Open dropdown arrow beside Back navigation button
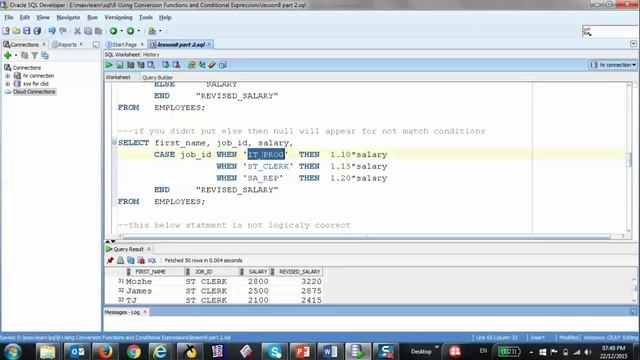Viewport: 640px width, 360px height. pyautogui.click(x=122, y=31)
